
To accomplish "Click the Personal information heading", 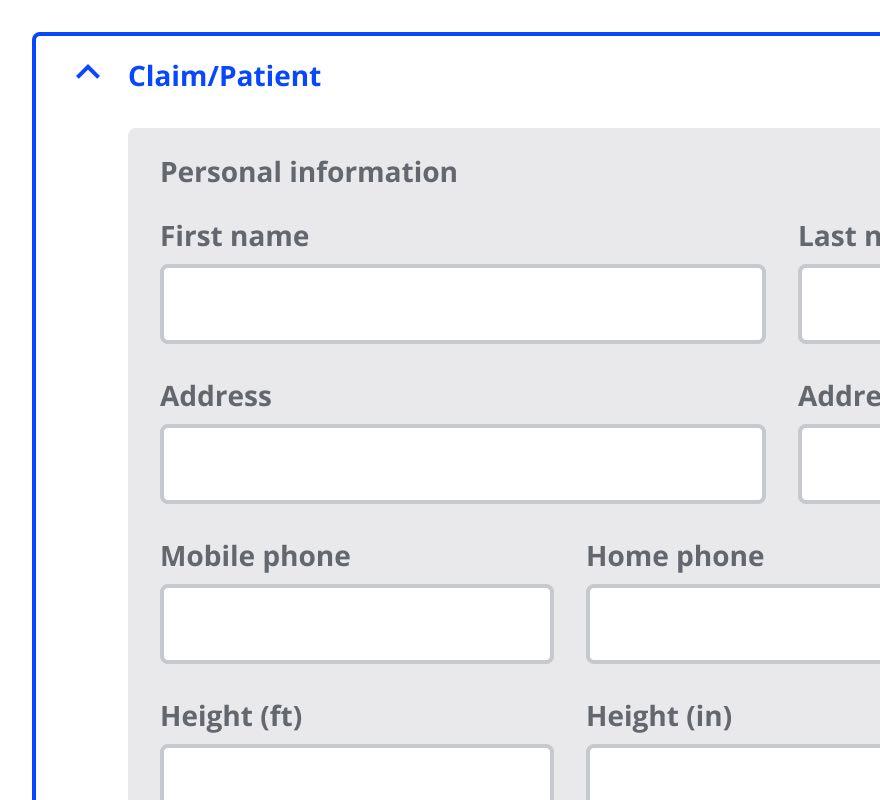I will click(308, 172).
